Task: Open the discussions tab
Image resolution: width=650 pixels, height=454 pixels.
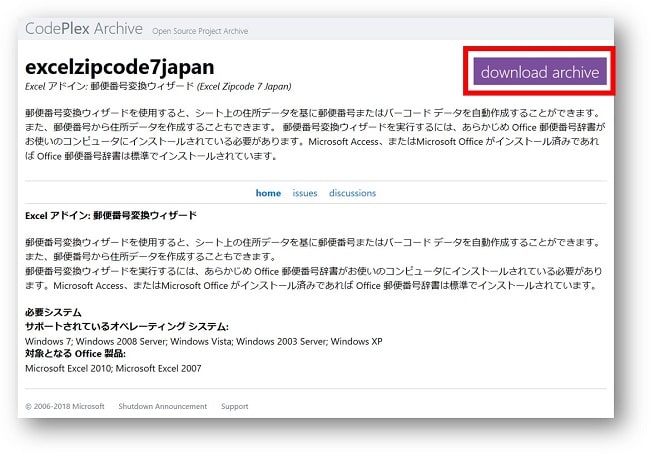Action: point(352,193)
